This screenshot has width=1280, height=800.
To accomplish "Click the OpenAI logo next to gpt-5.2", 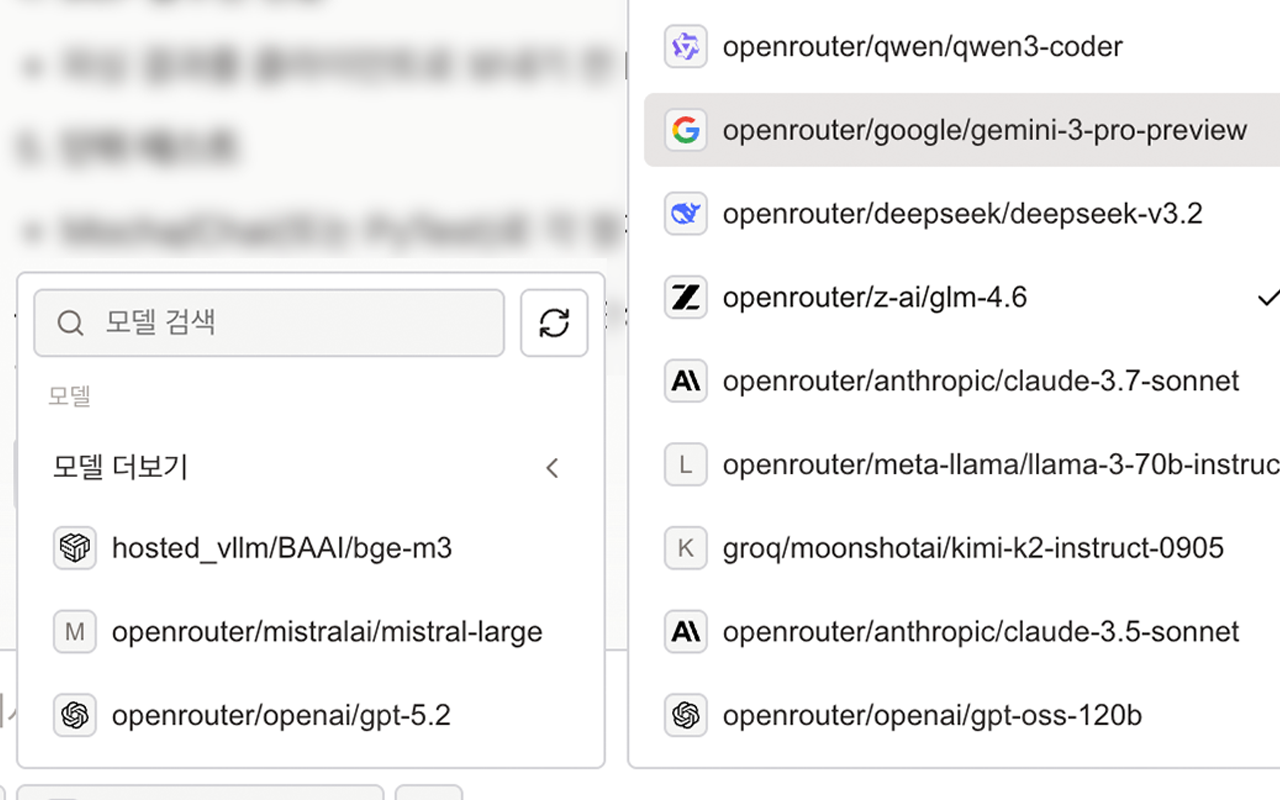I will 75,716.
